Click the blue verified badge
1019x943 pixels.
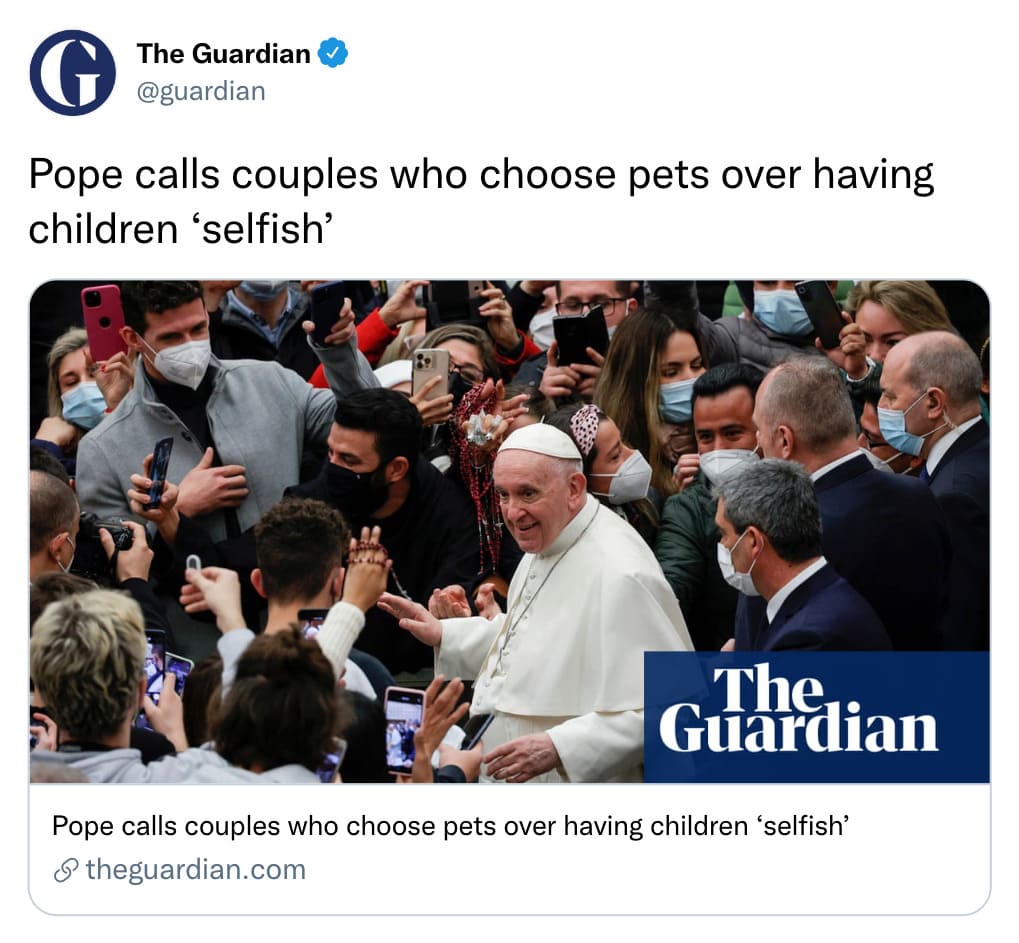(x=333, y=53)
